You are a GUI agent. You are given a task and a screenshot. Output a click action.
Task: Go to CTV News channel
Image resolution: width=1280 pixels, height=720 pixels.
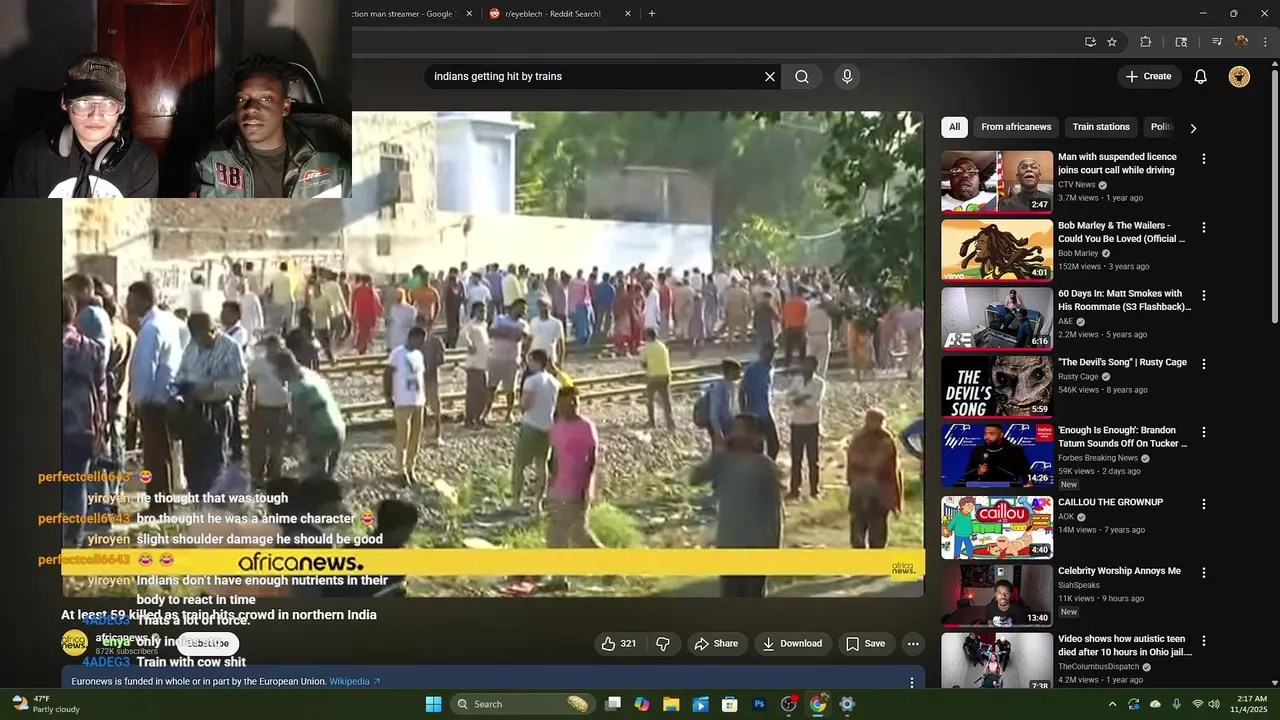(1076, 185)
